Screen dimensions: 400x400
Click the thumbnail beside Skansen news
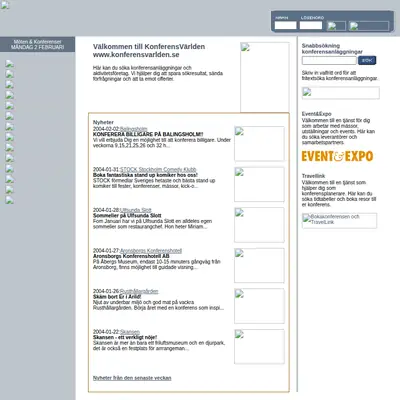point(259,347)
